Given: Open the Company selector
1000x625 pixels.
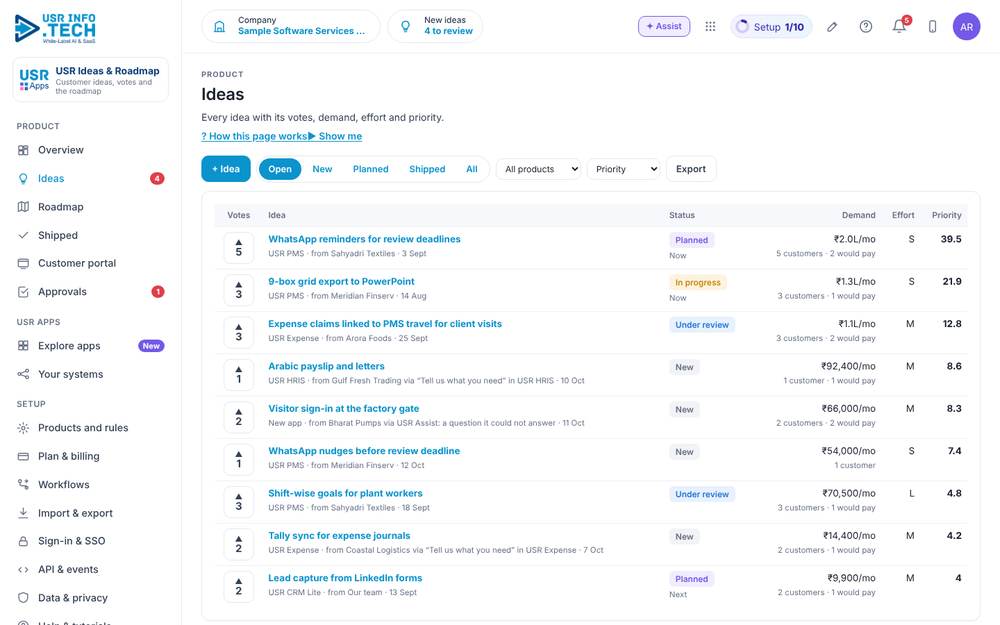Looking at the screenshot, I should click(x=291, y=26).
